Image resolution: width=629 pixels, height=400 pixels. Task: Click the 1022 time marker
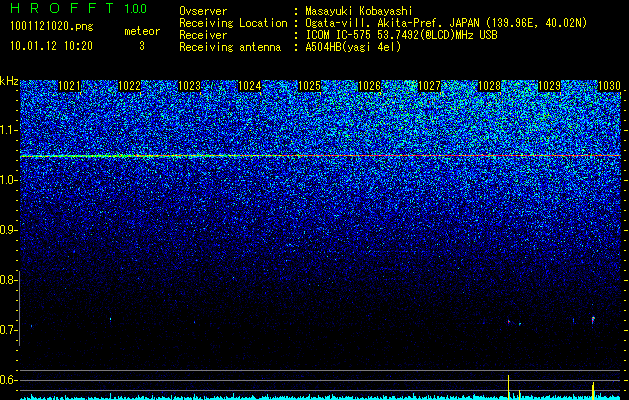click(x=130, y=86)
